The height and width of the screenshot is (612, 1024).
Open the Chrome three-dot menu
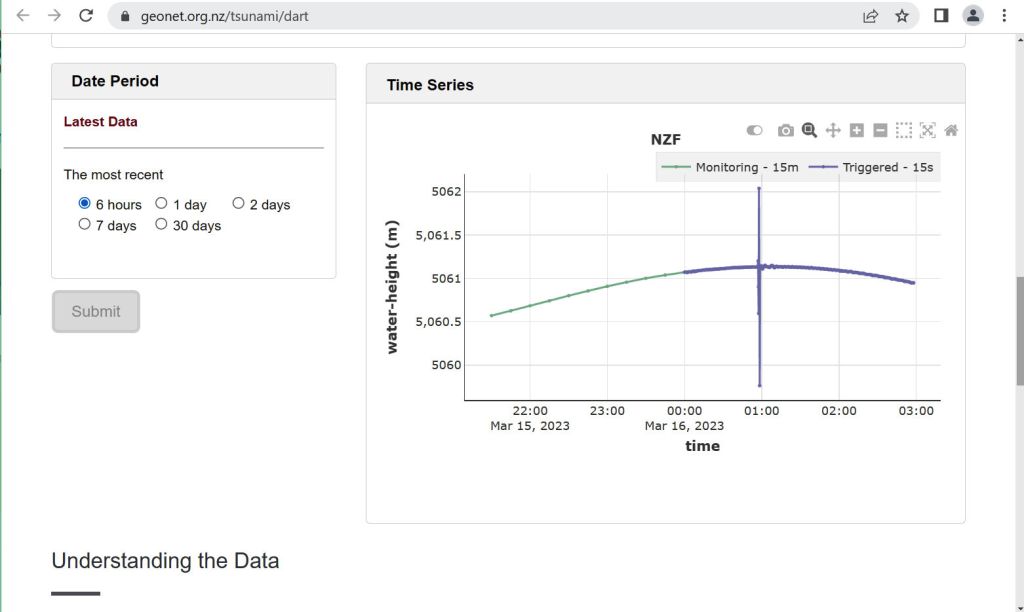pyautogui.click(x=1003, y=16)
